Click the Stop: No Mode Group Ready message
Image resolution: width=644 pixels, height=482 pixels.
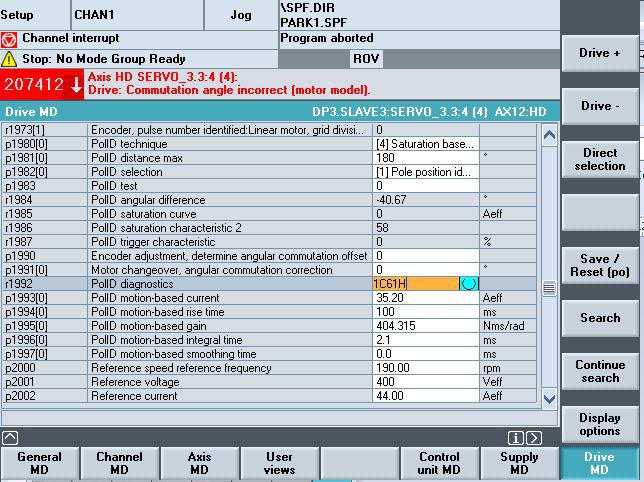coord(104,59)
